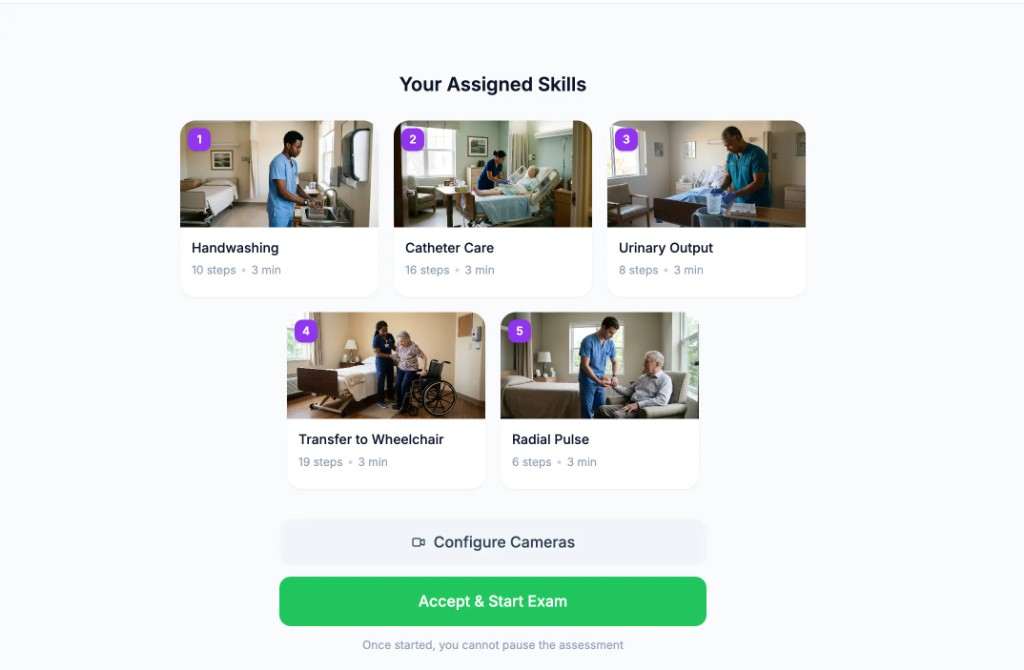Open the Radial Pulse skill card
Viewport: 1024px width, 670px height.
click(x=599, y=398)
